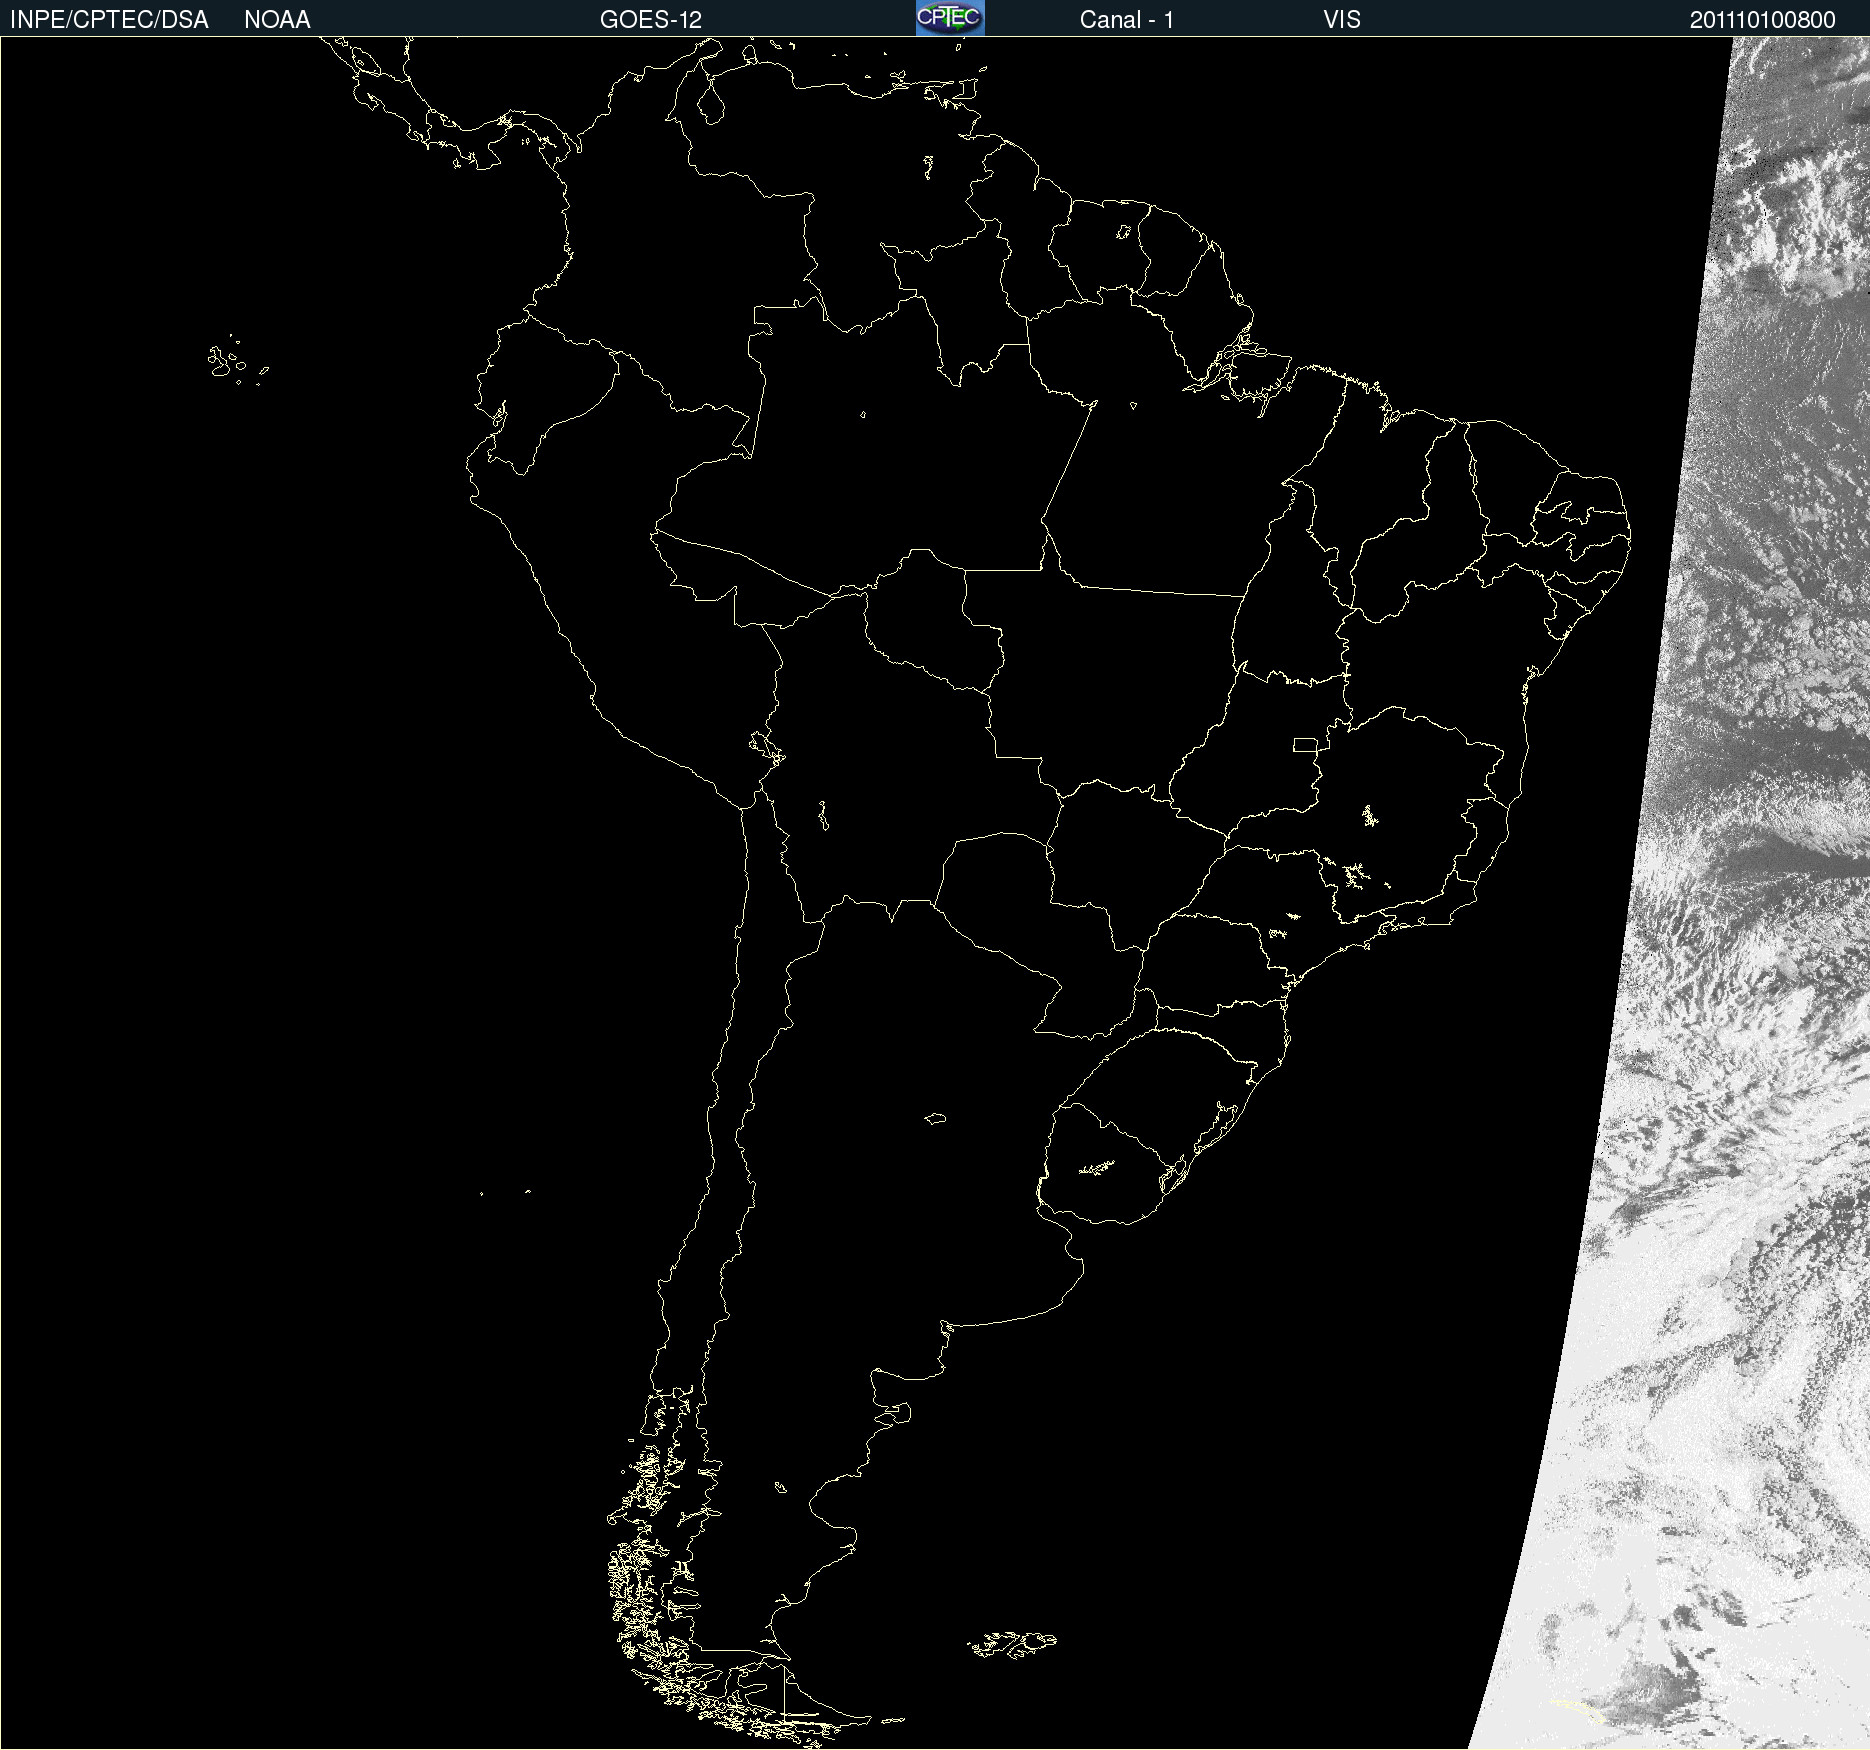Click the 201110100800 timestamp
This screenshot has width=1870, height=1750.
[x=1762, y=20]
